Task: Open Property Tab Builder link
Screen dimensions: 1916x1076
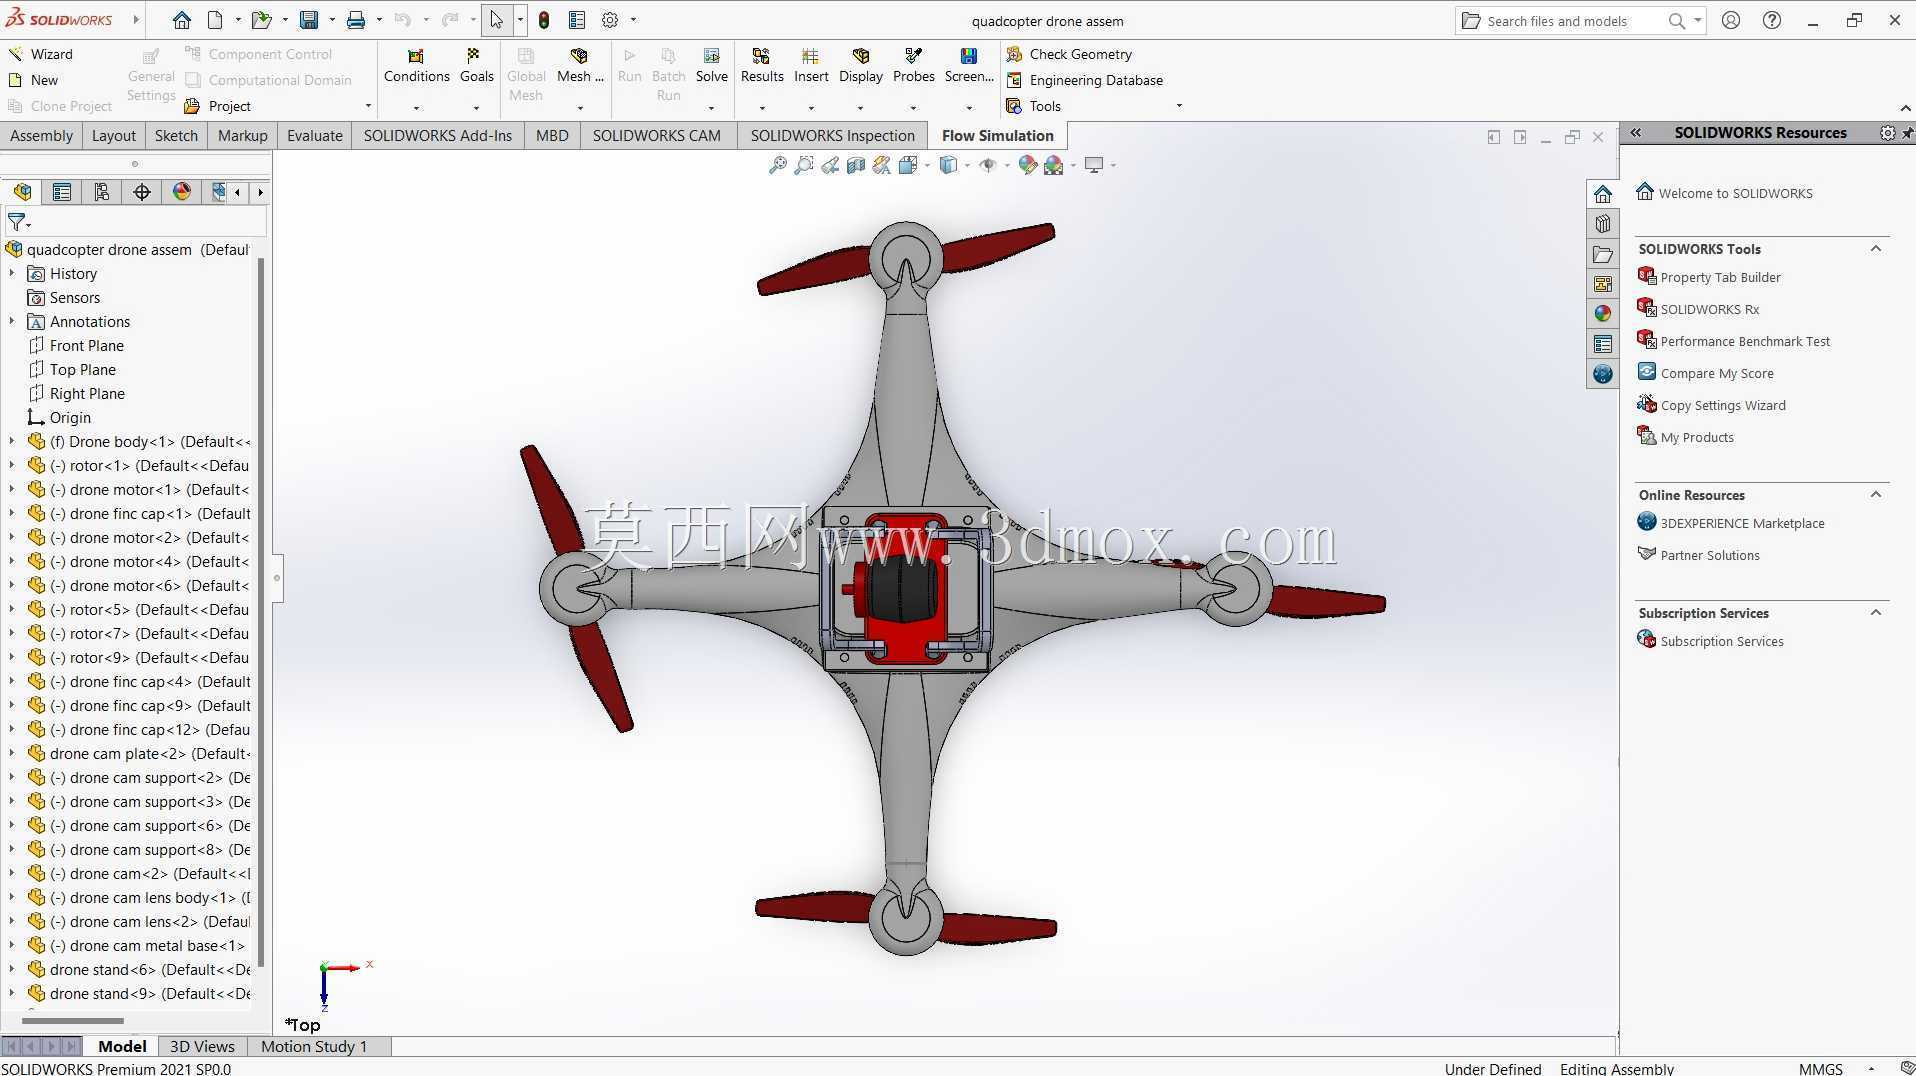Action: point(1720,277)
